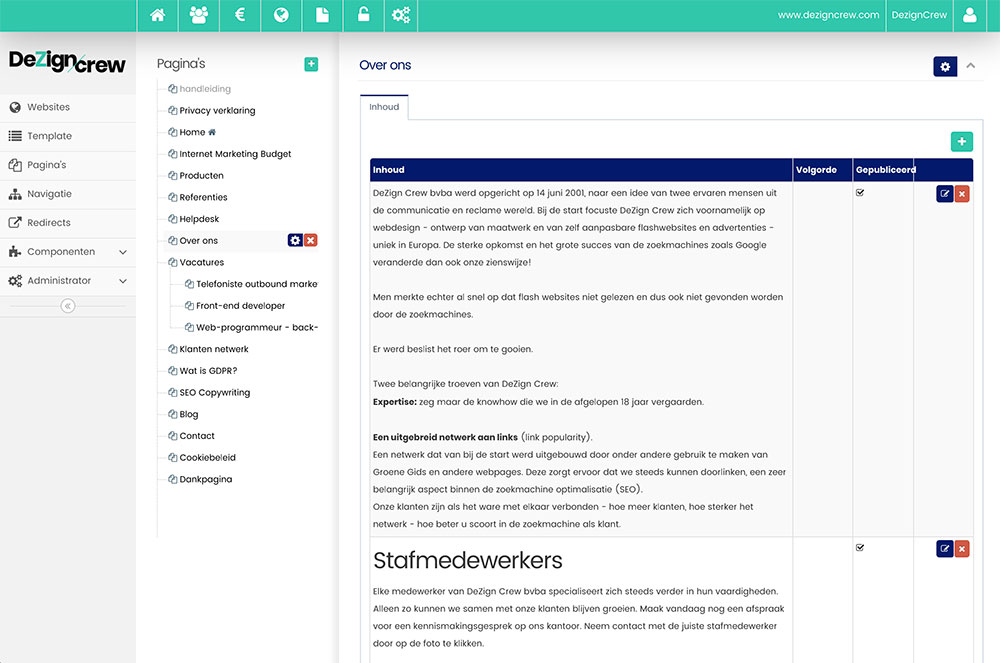The height and width of the screenshot is (663, 1000).
Task: Add a new page with green plus
Action: (x=311, y=64)
